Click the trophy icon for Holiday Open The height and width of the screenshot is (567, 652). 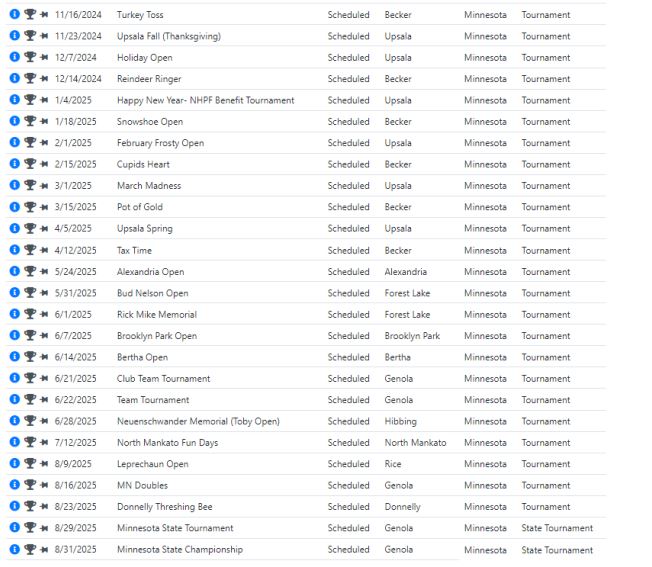tap(30, 58)
